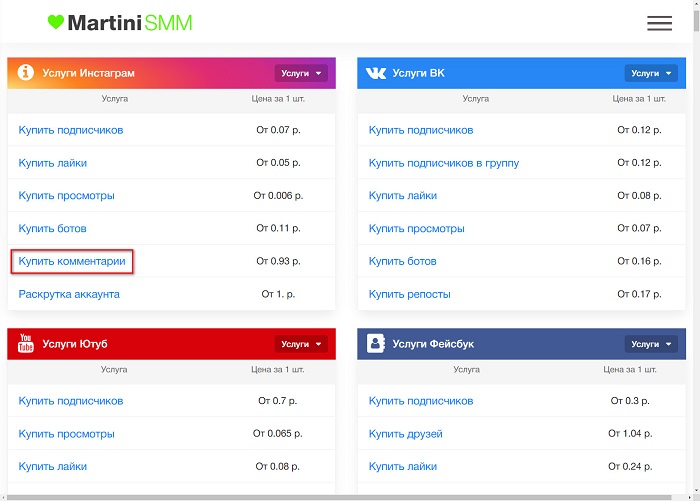Open Instagram Купить просмотры link
The image size is (700, 501).
(66, 196)
